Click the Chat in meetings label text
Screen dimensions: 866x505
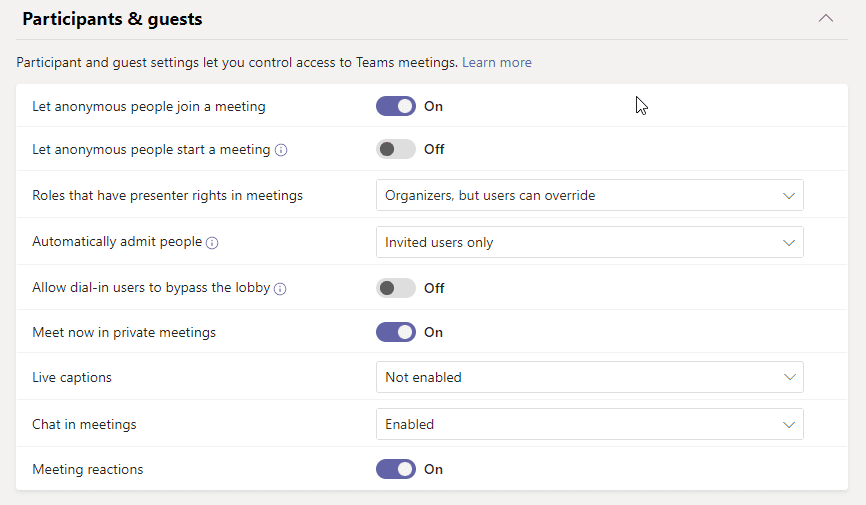[84, 424]
